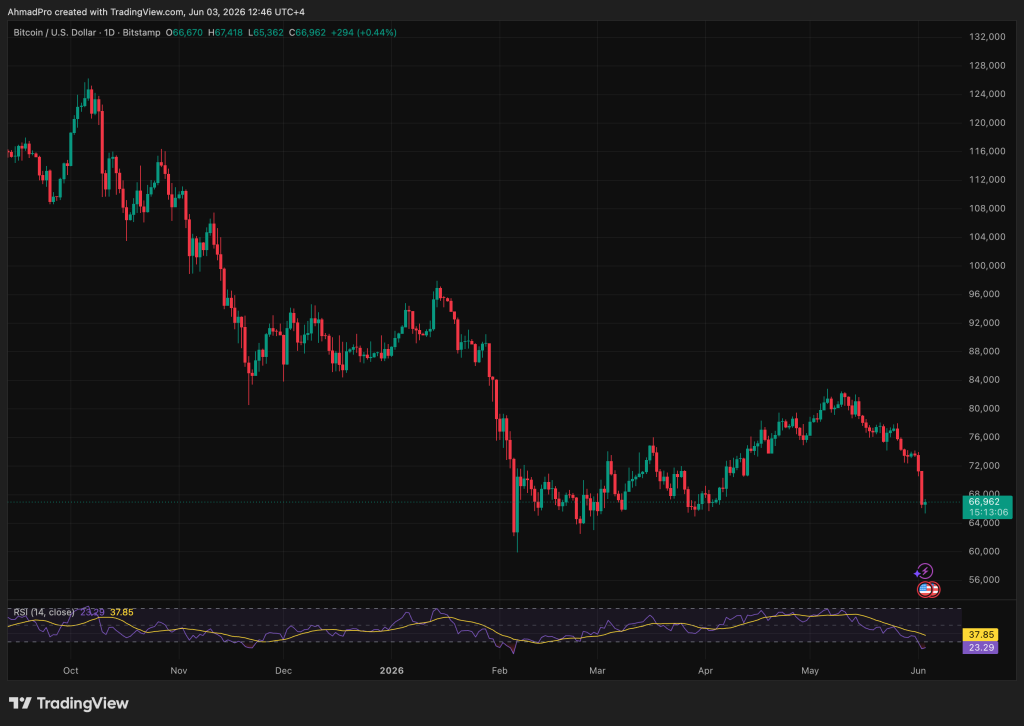This screenshot has width=1024, height=726.
Task: Select the Feb marker on the time axis
Action: coord(499,671)
